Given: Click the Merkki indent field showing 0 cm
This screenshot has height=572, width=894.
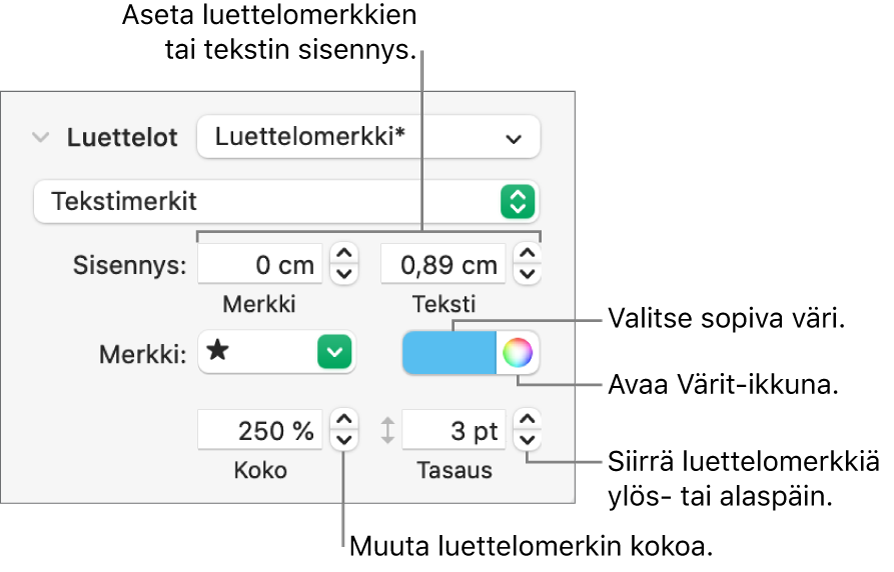Looking at the screenshot, I should pos(261,265).
